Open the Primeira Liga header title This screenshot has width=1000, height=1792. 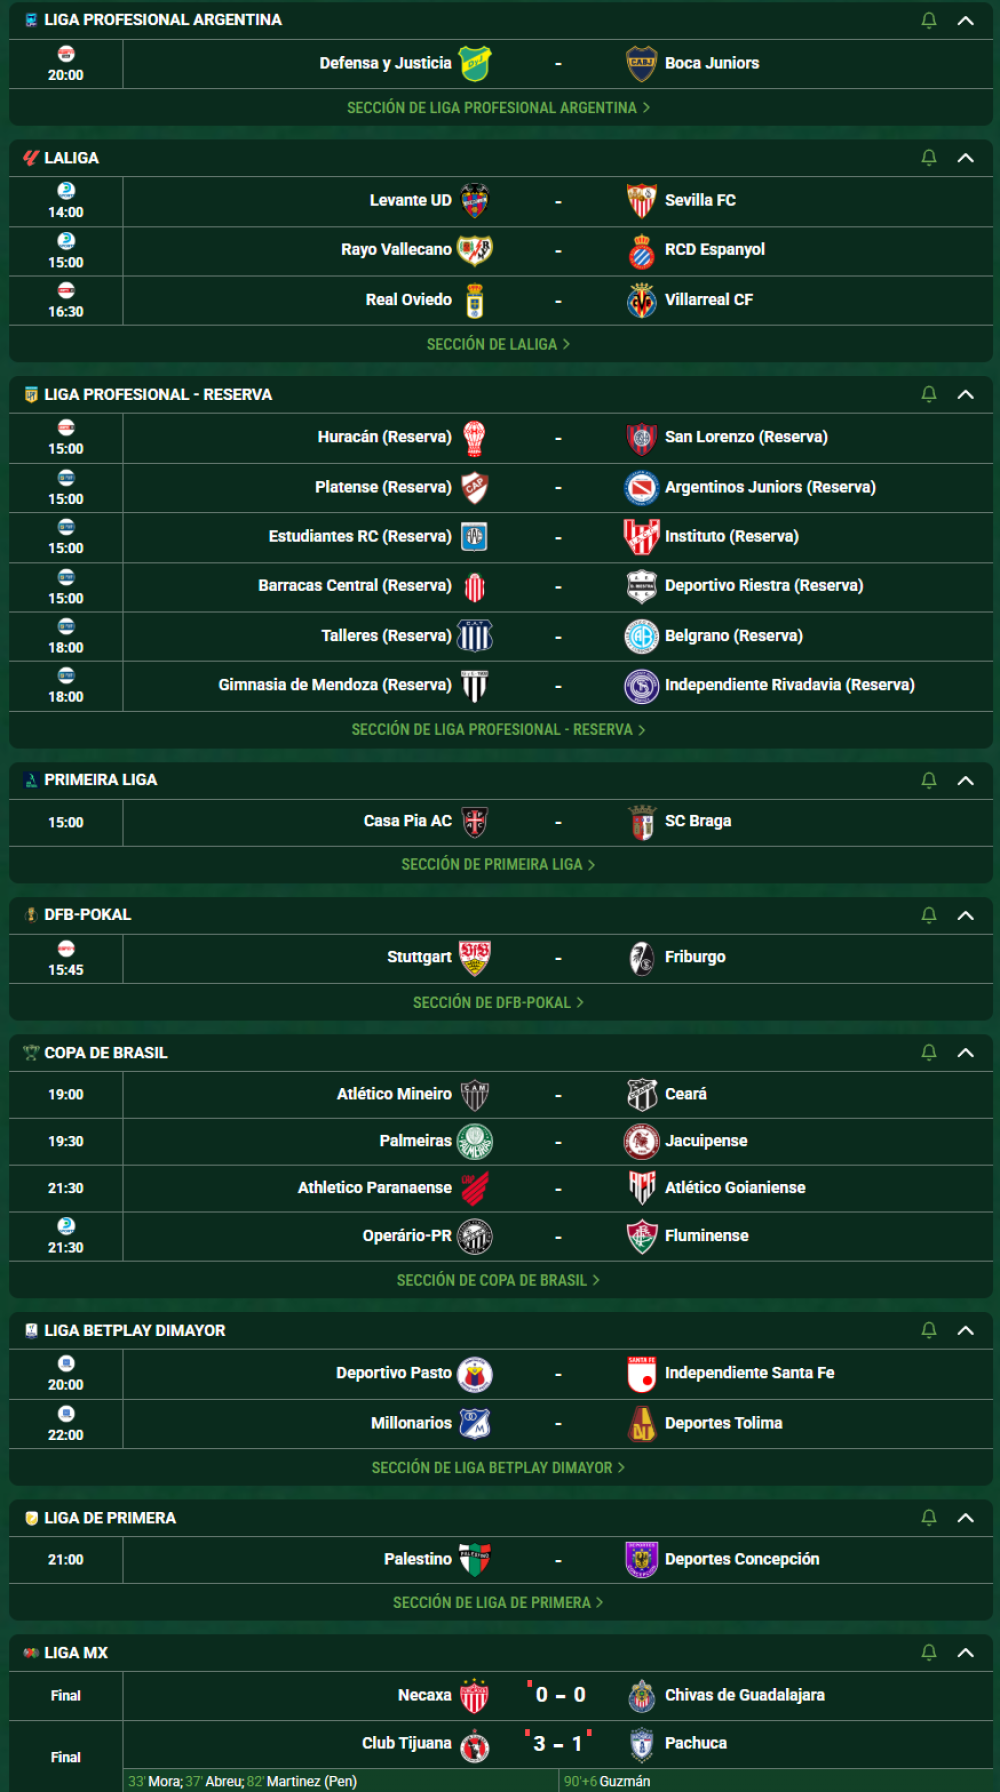(x=101, y=780)
